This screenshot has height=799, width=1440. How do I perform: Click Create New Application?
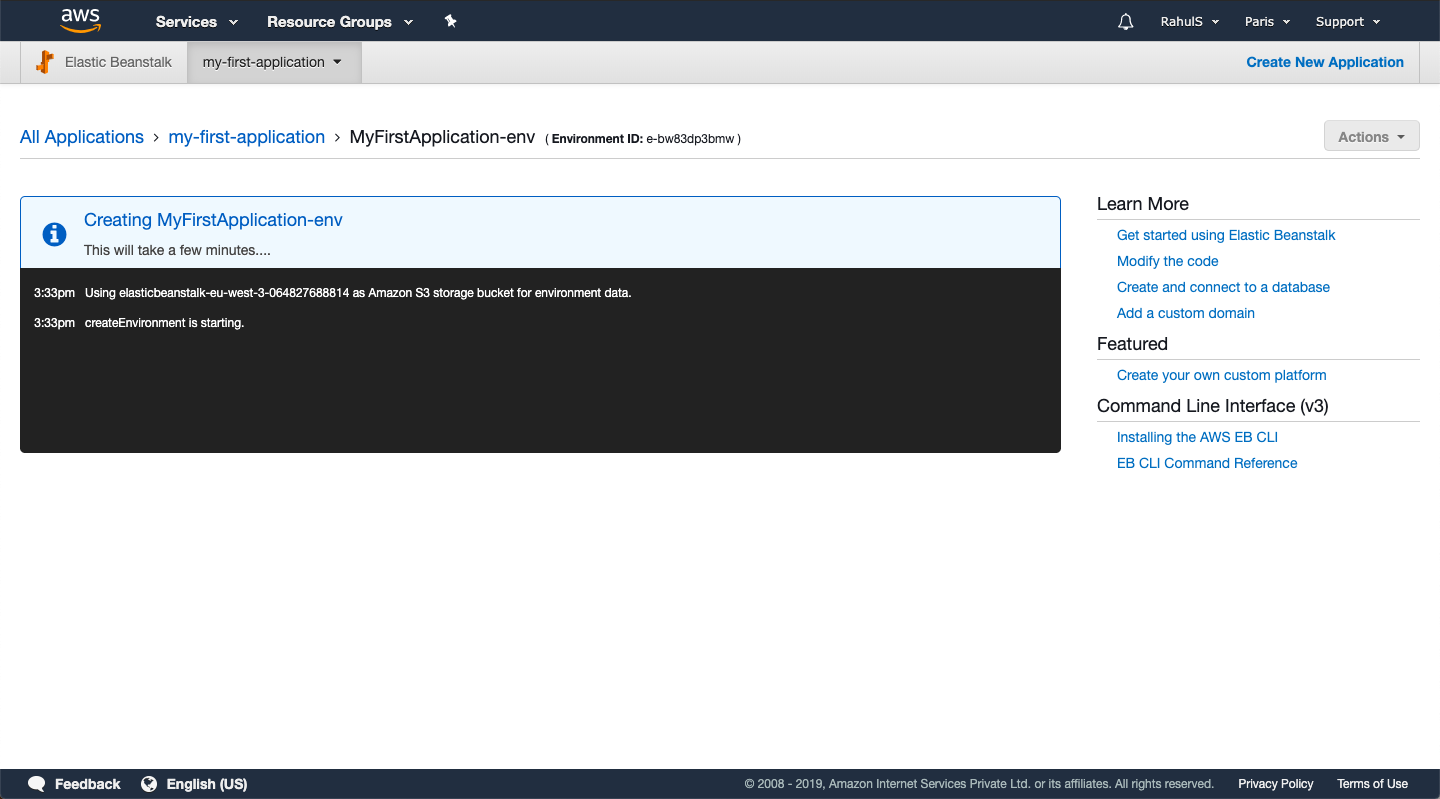coord(1324,61)
